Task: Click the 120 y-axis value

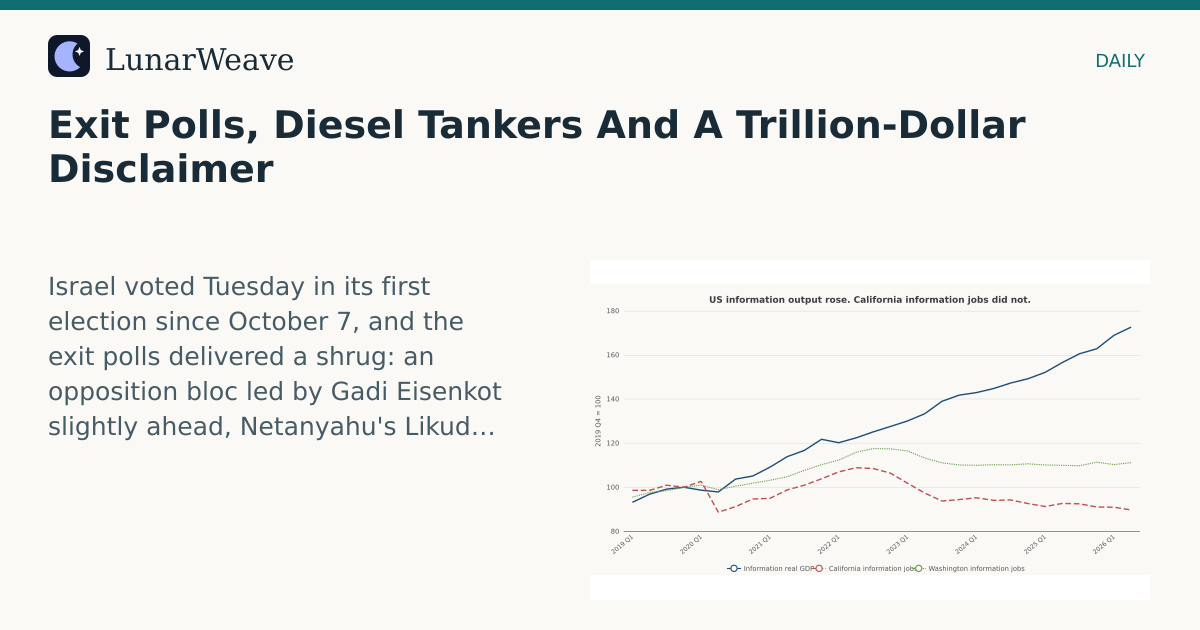Action: [x=613, y=443]
